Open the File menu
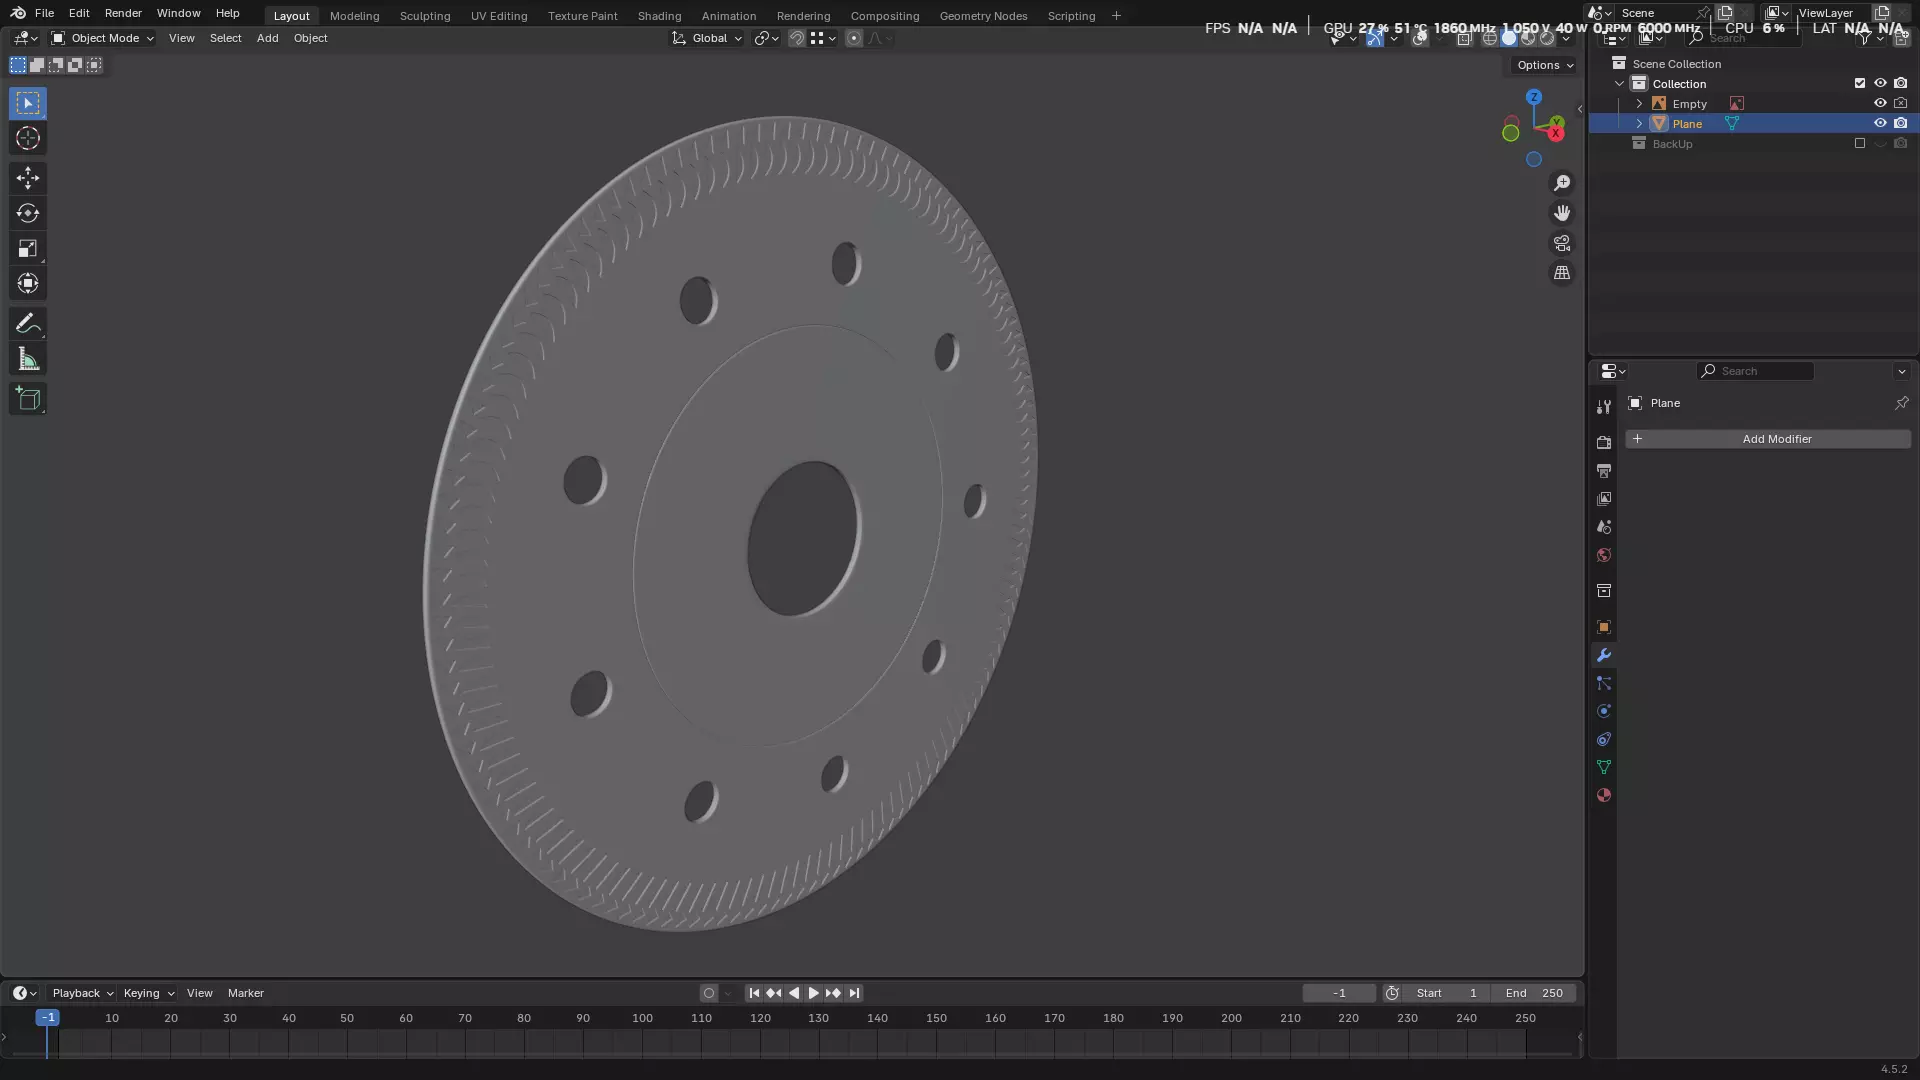This screenshot has height=1080, width=1920. tap(44, 13)
